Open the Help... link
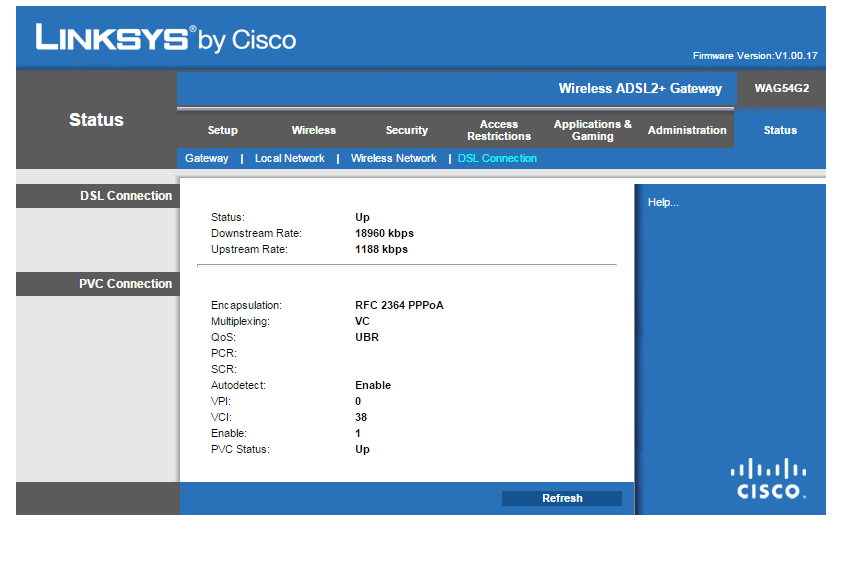 click(663, 203)
